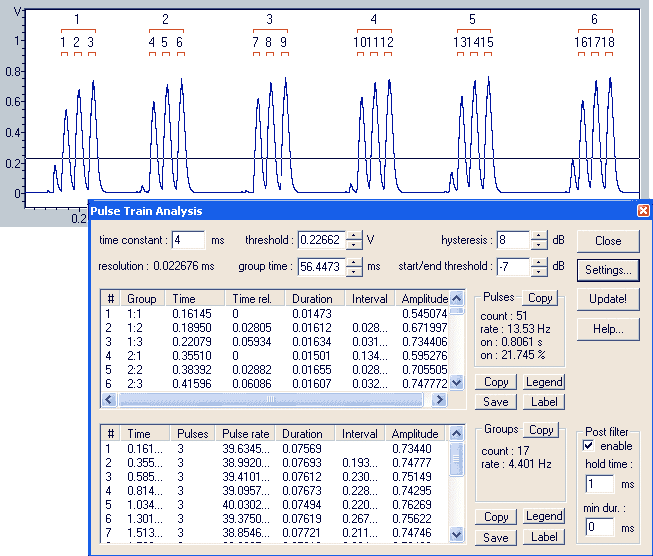
Task: Click Label button for pulses
Action: [x=544, y=402]
